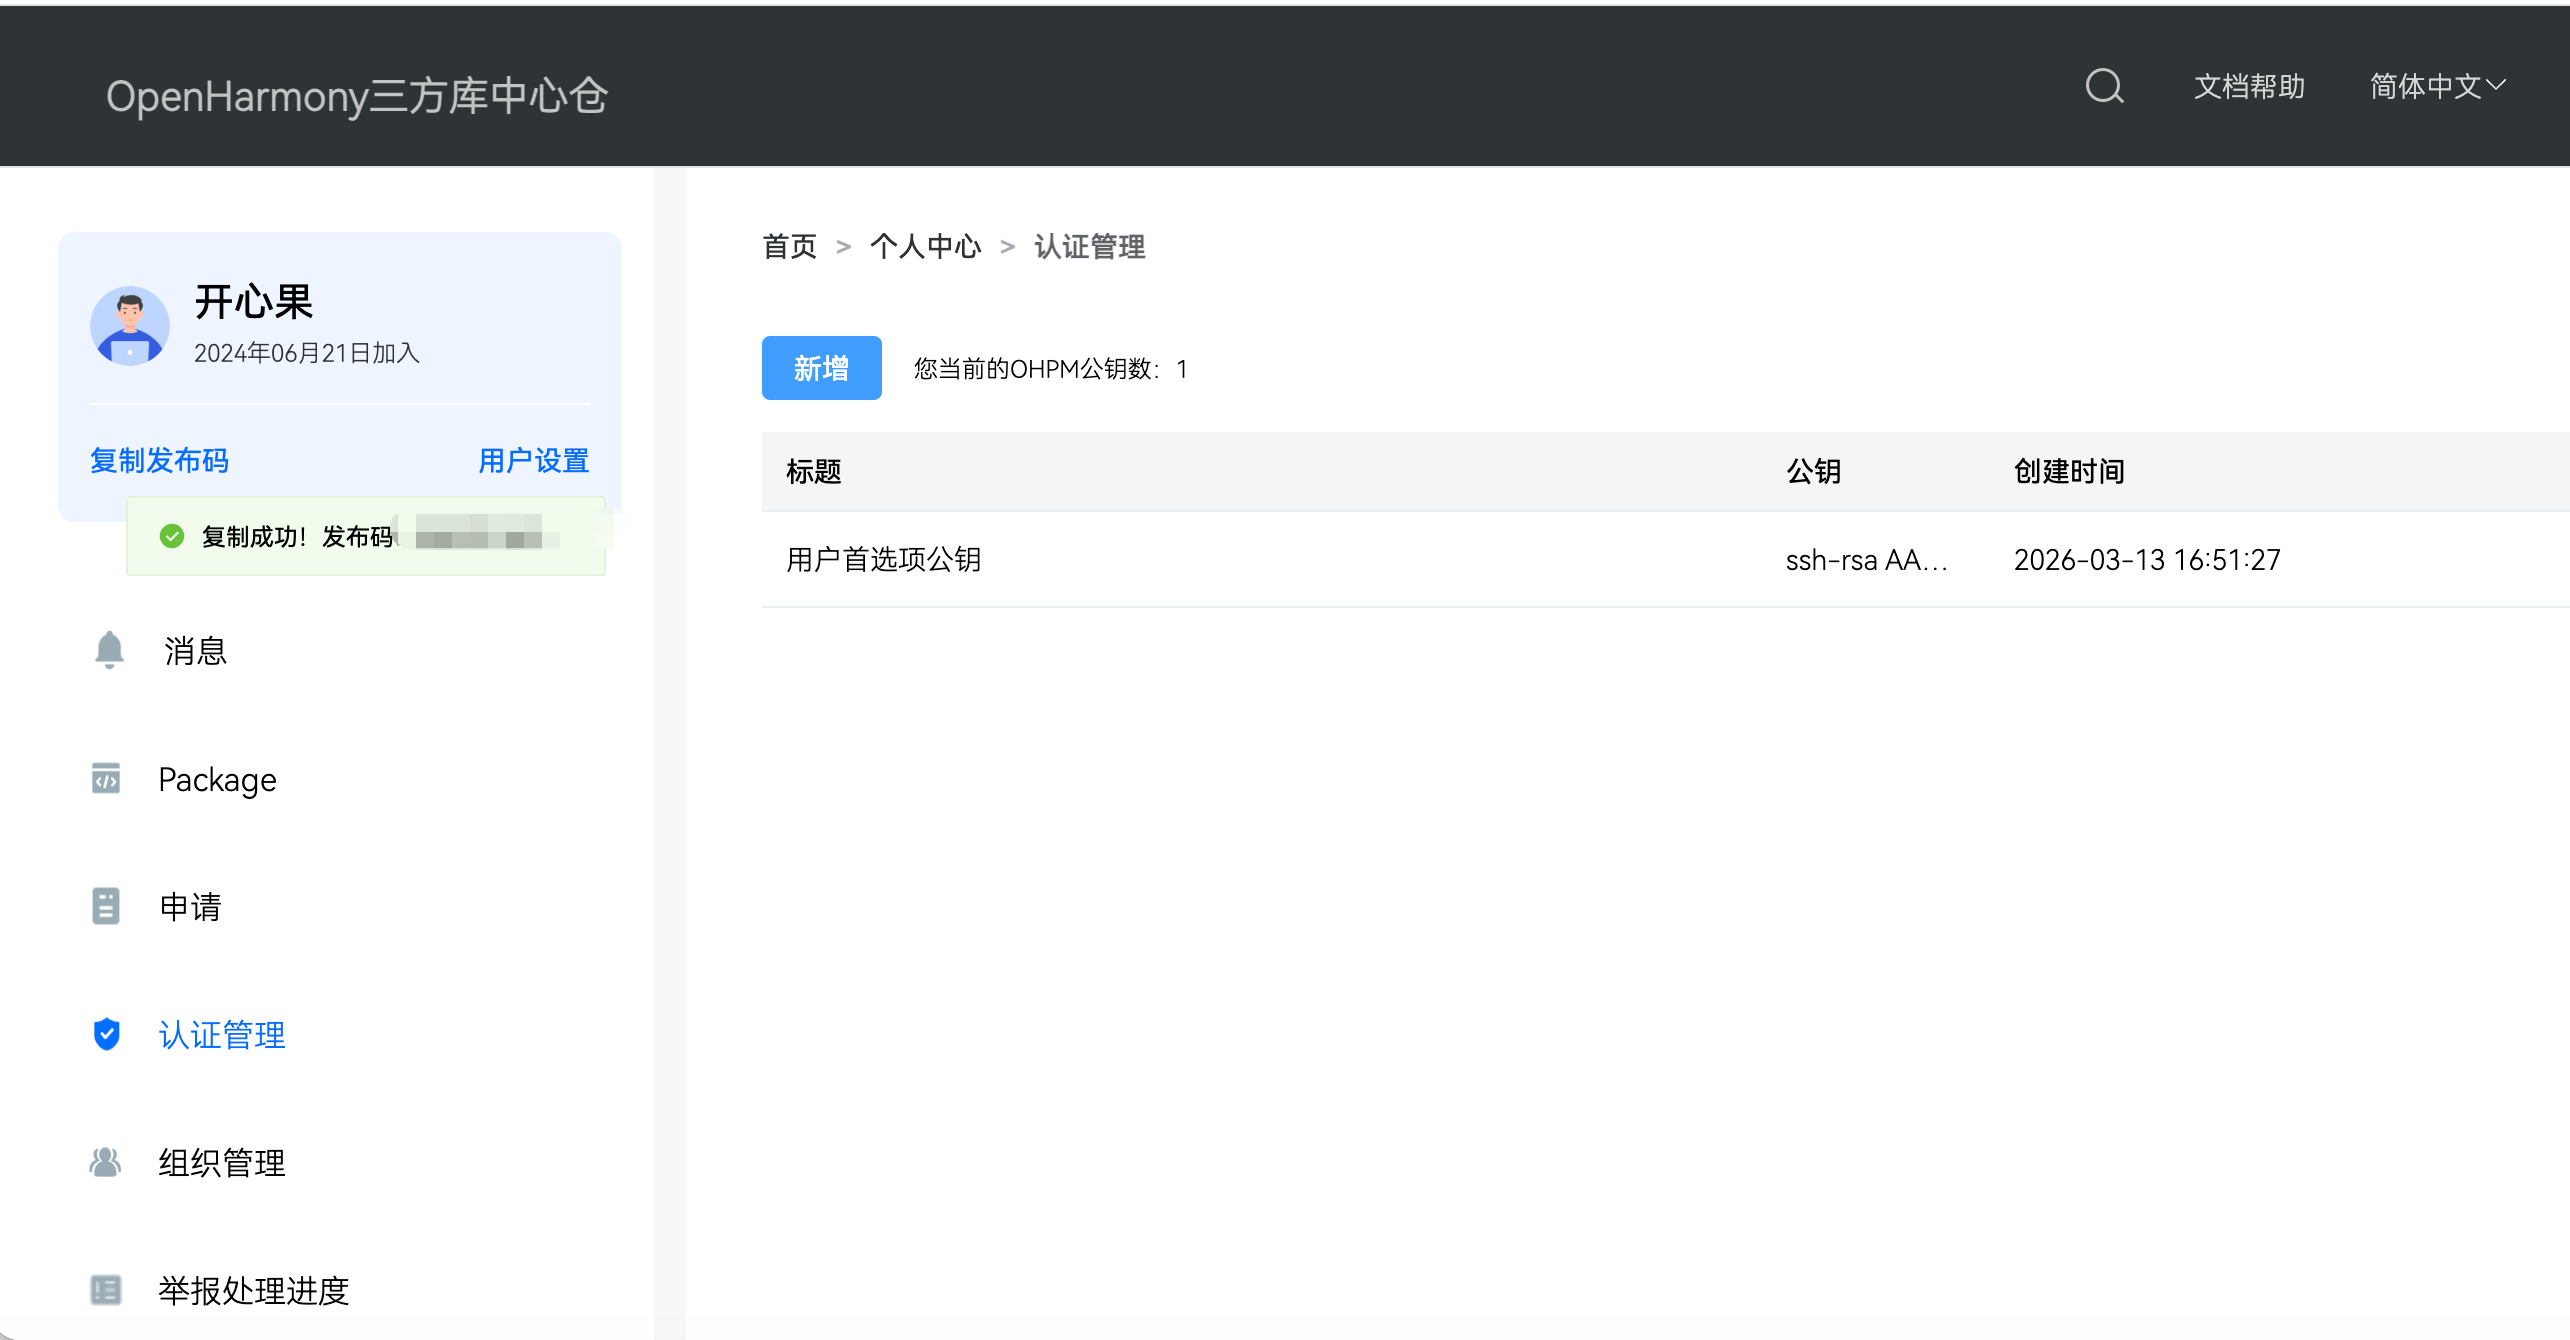Click the 申请 document icon
The height and width of the screenshot is (1340, 2570).
(x=106, y=906)
